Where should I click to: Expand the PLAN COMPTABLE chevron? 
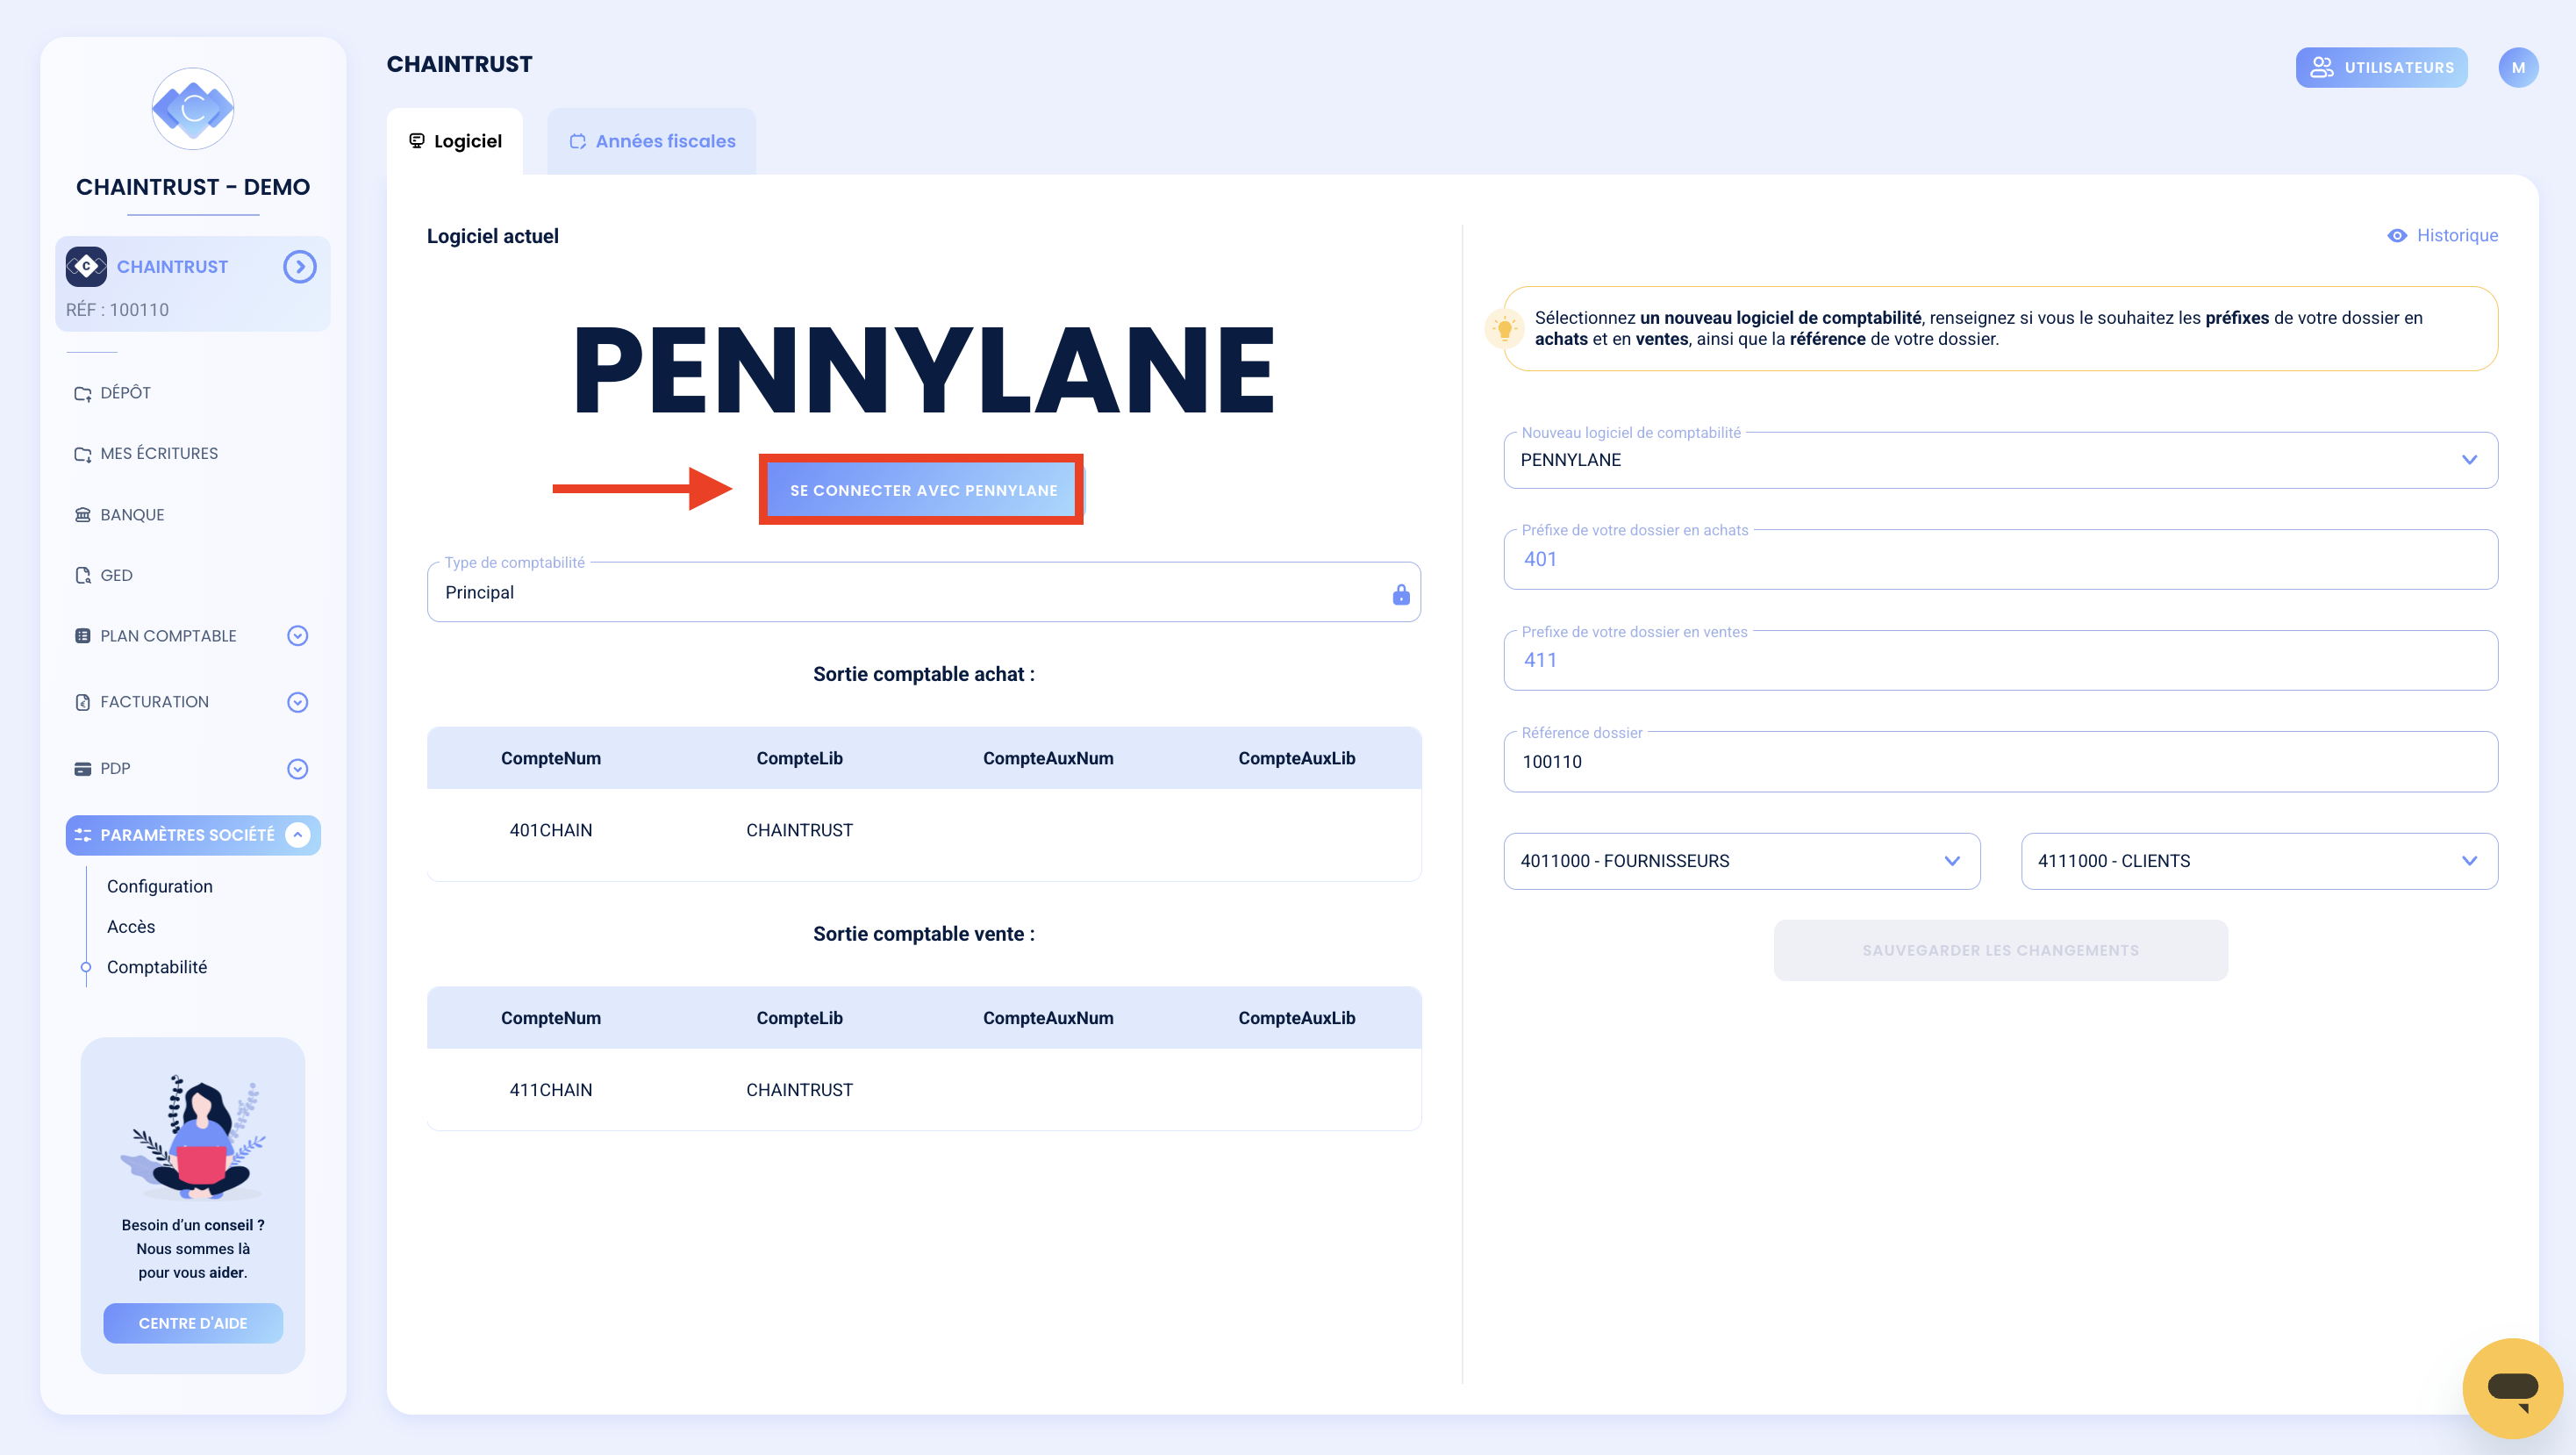coord(297,636)
